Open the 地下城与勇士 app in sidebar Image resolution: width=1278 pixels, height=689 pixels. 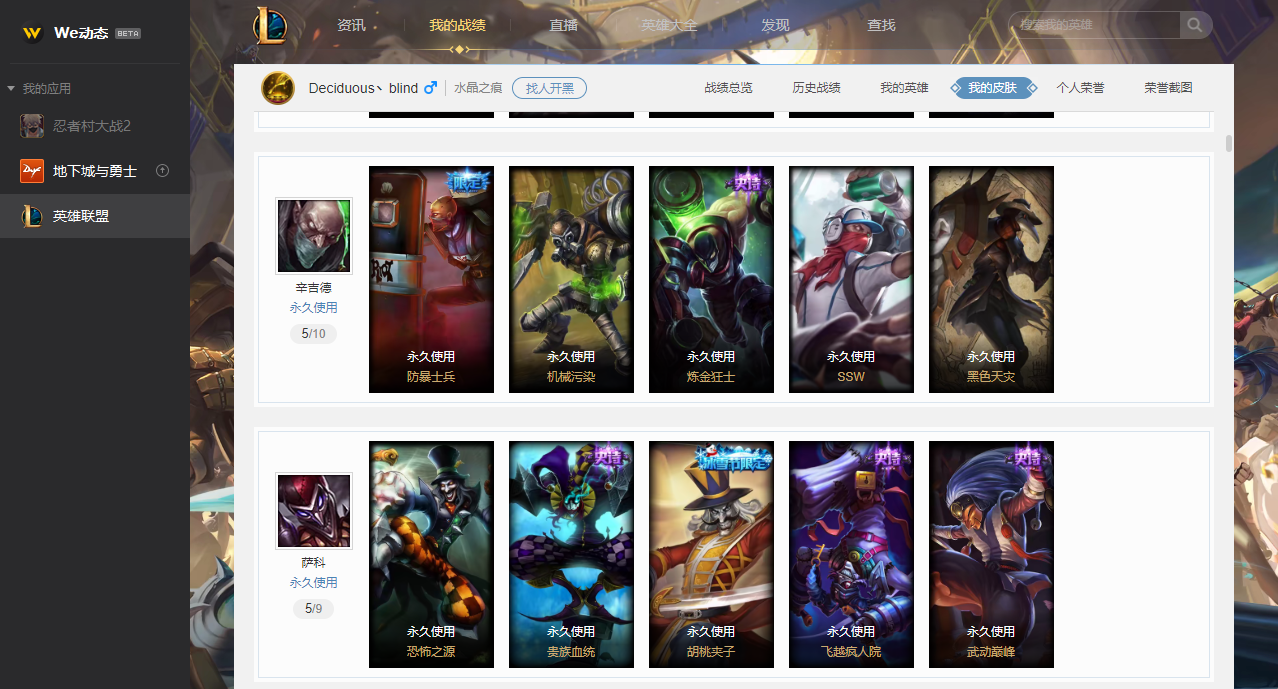95,171
